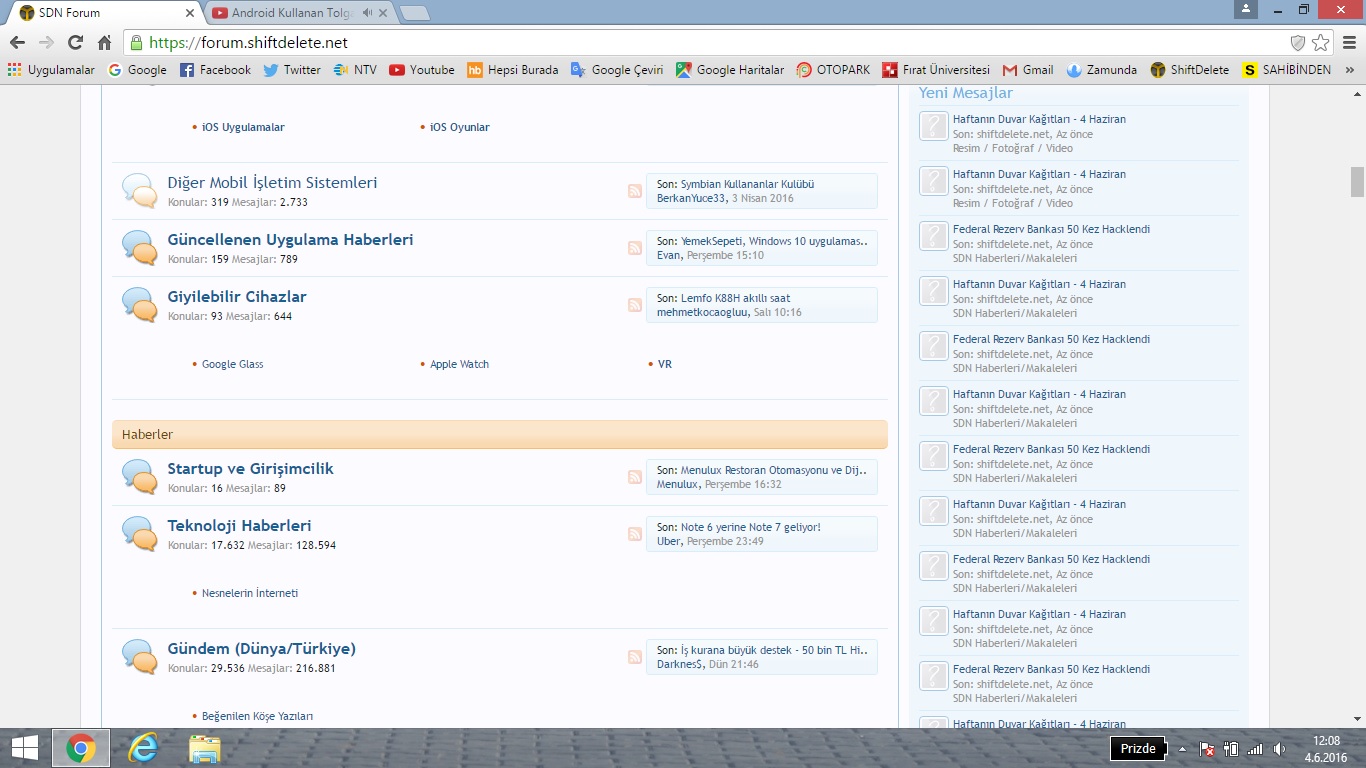Open the Chrome menu
1366x768 pixels.
(1349, 43)
